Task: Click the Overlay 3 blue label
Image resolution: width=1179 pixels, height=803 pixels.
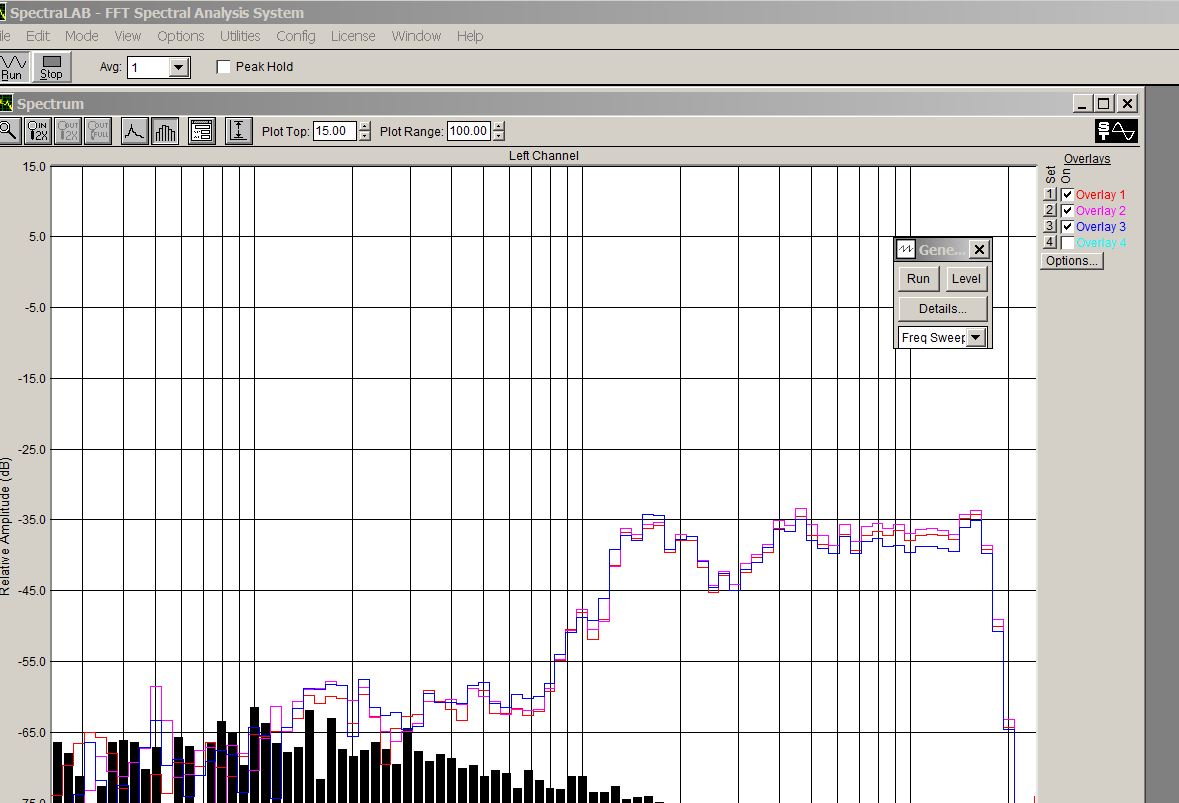Action: [1100, 226]
